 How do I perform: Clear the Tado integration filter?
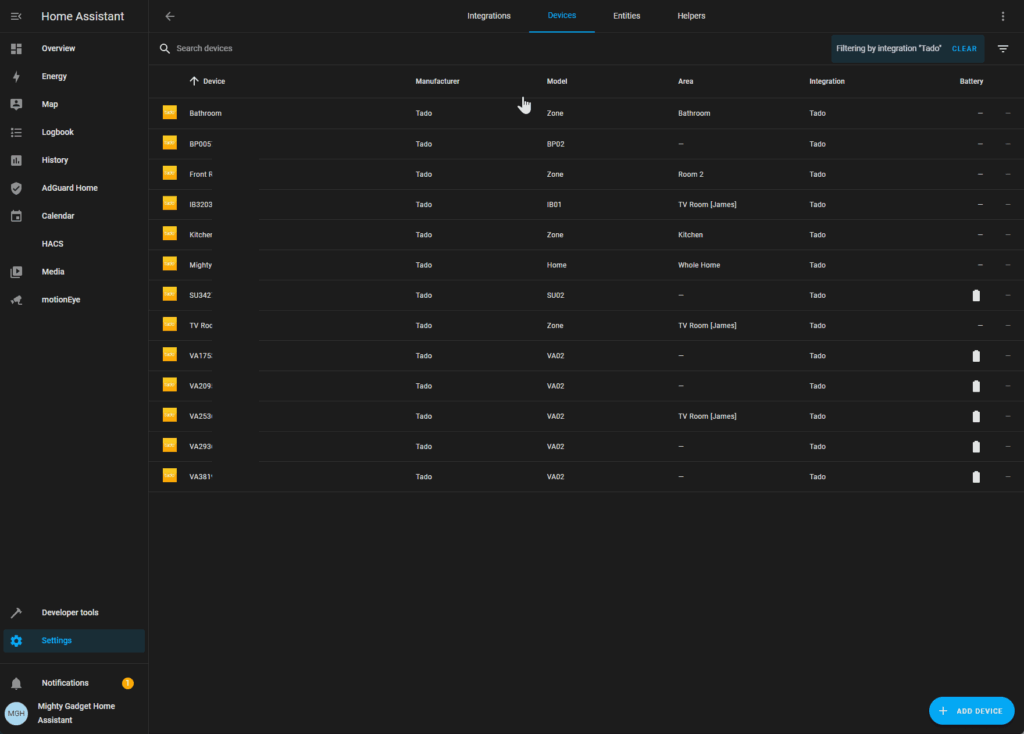964,48
